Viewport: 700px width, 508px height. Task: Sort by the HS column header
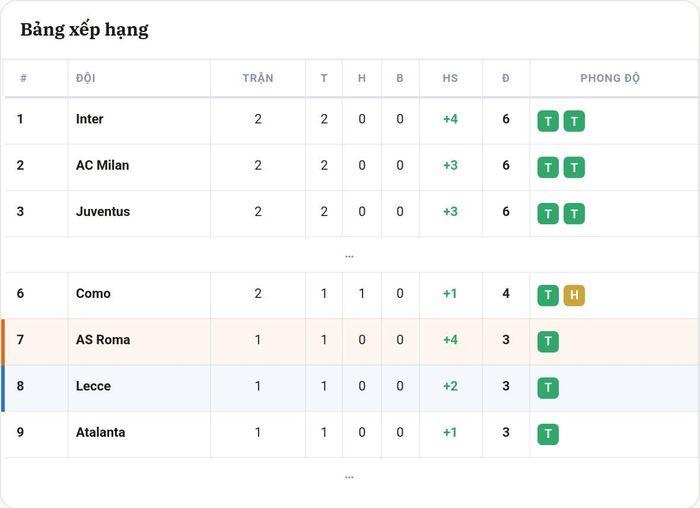[450, 78]
